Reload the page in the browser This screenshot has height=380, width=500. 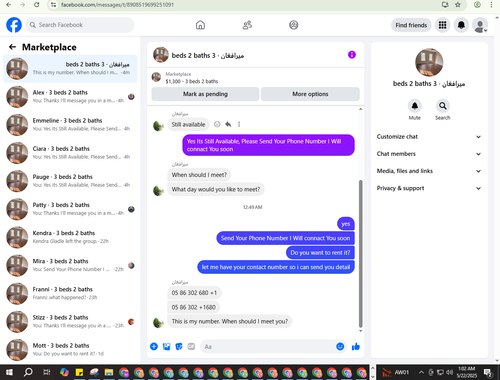click(x=37, y=5)
